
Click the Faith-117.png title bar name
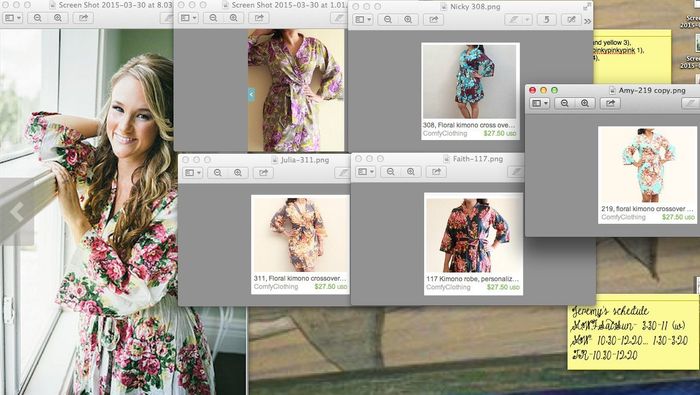tap(478, 159)
